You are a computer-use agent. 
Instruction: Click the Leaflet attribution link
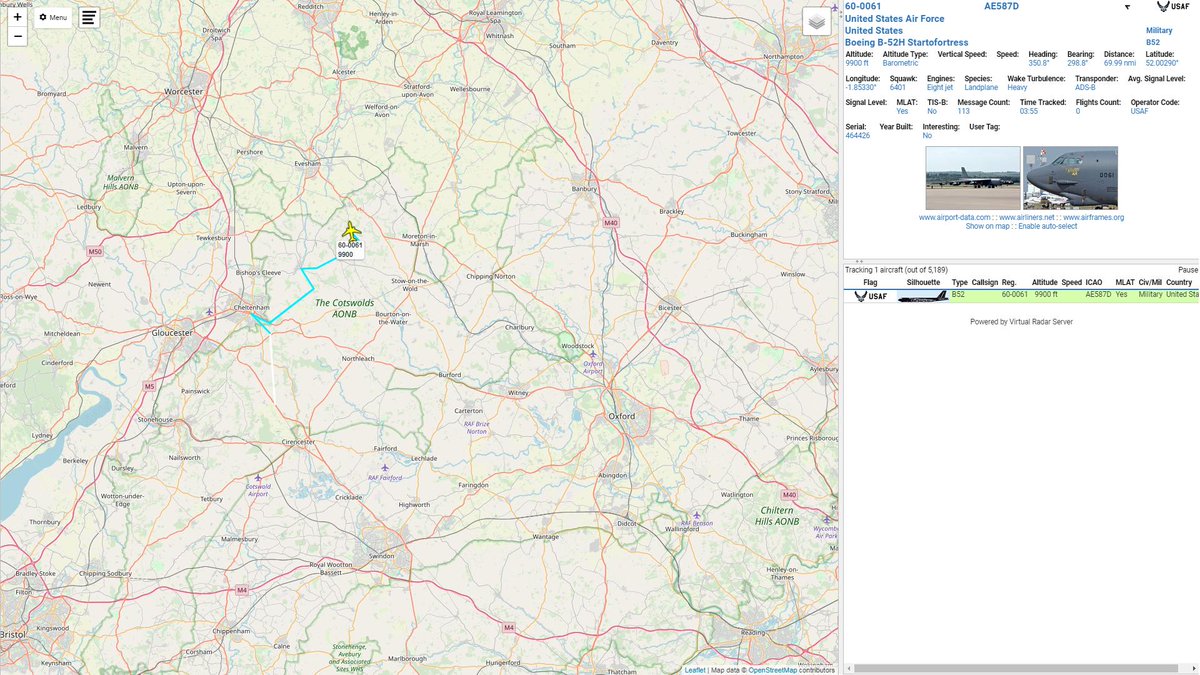coord(696,670)
